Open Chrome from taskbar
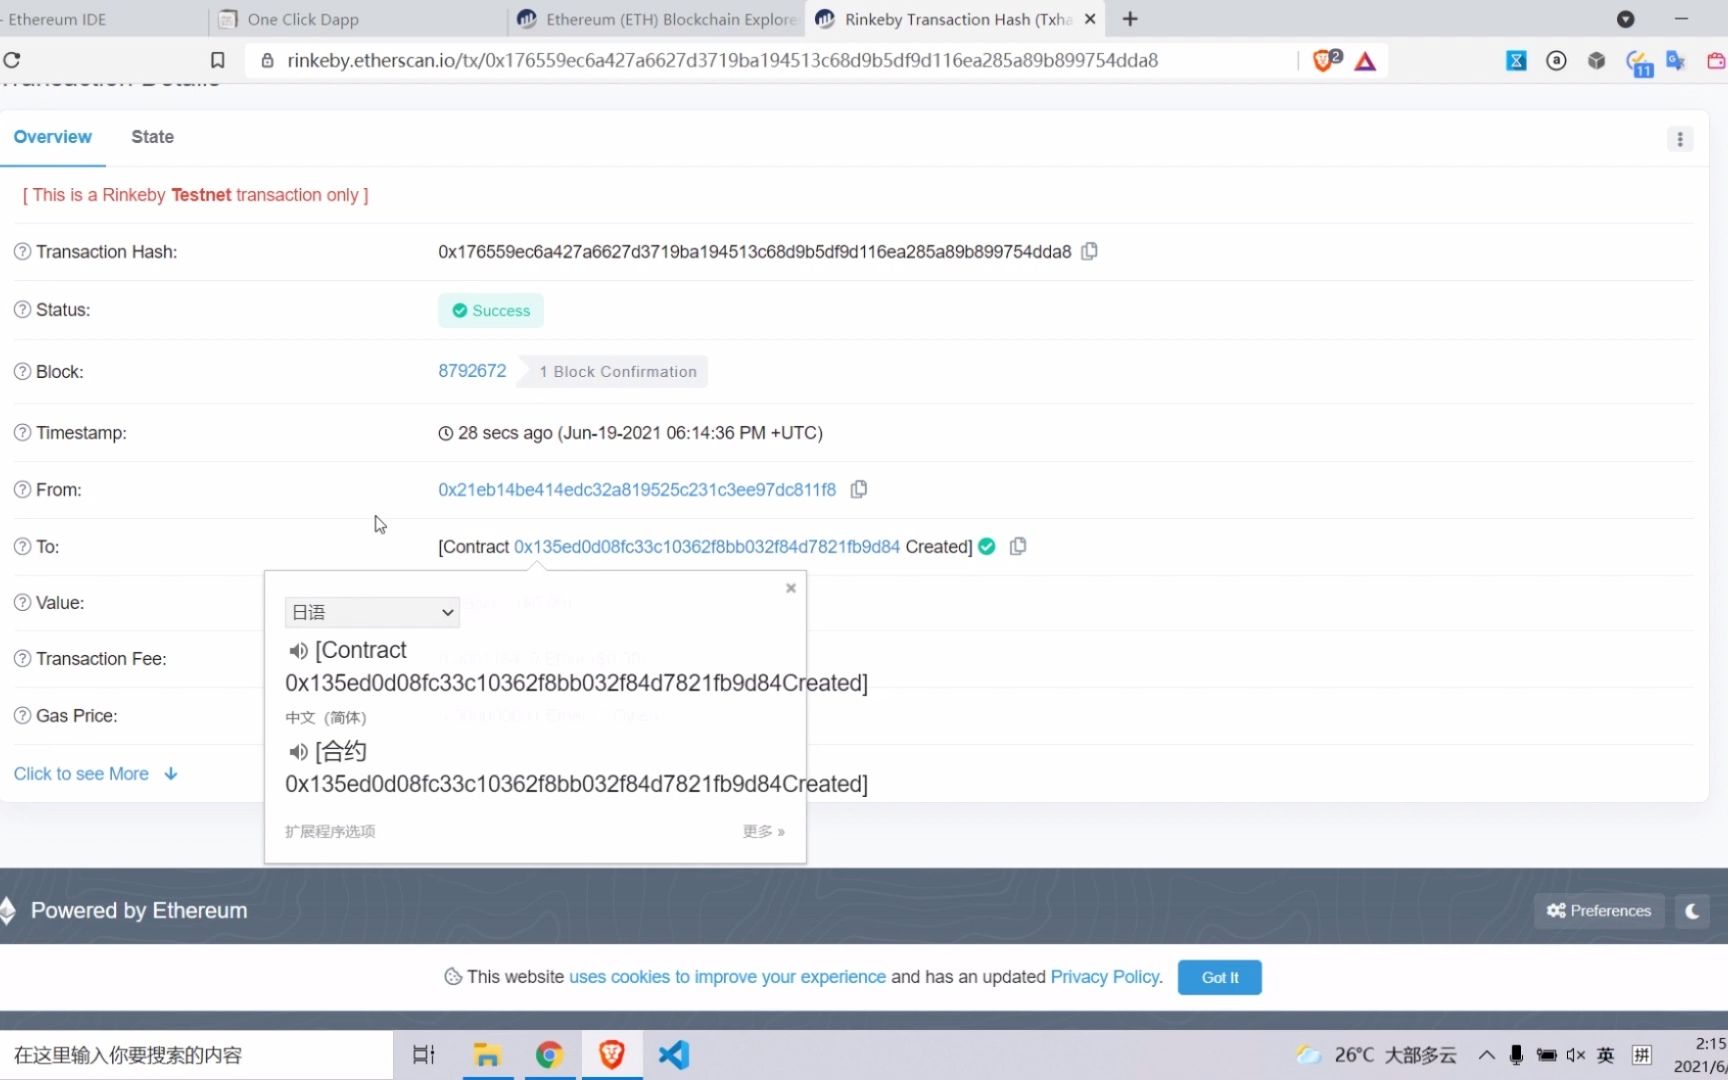The width and height of the screenshot is (1728, 1080). point(549,1055)
